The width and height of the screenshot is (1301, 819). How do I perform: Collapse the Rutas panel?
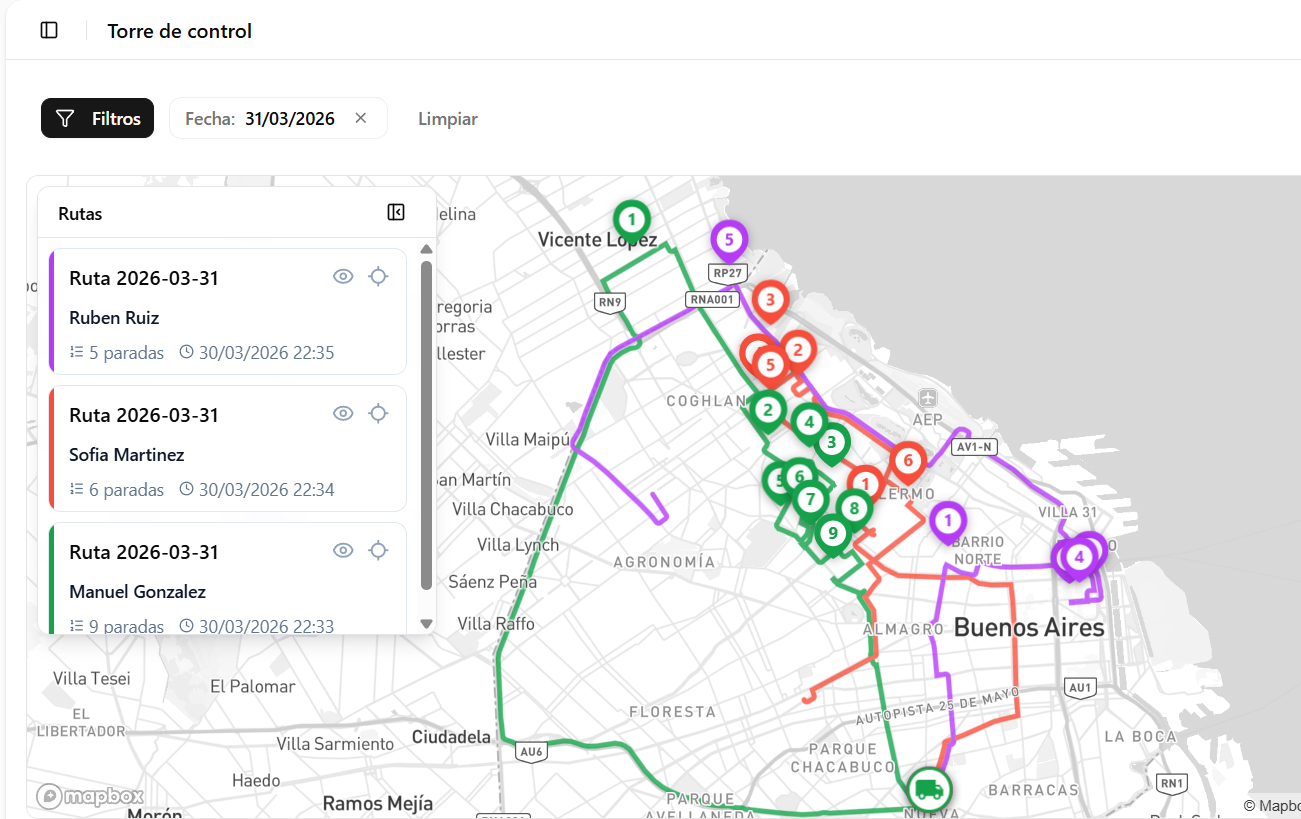point(396,212)
